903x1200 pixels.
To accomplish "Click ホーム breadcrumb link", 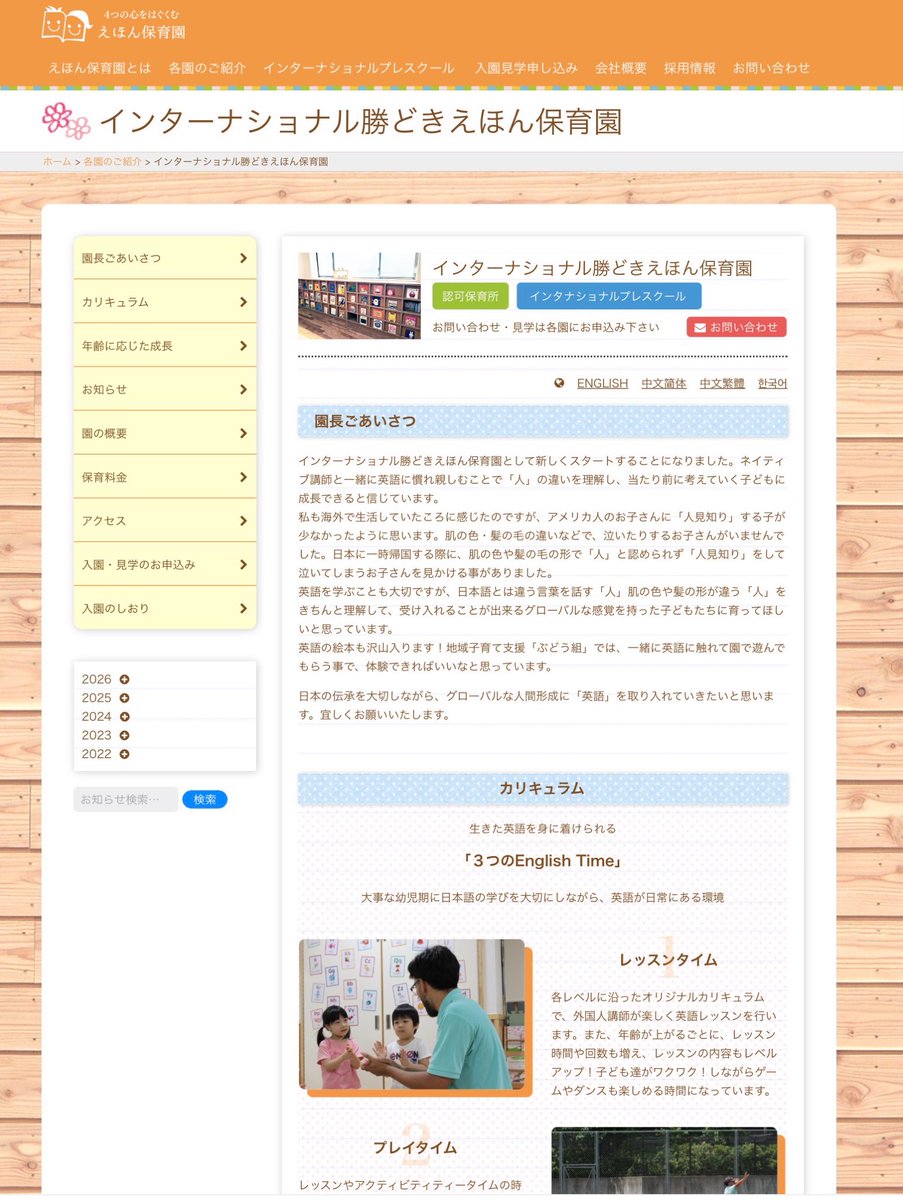I will [x=57, y=161].
